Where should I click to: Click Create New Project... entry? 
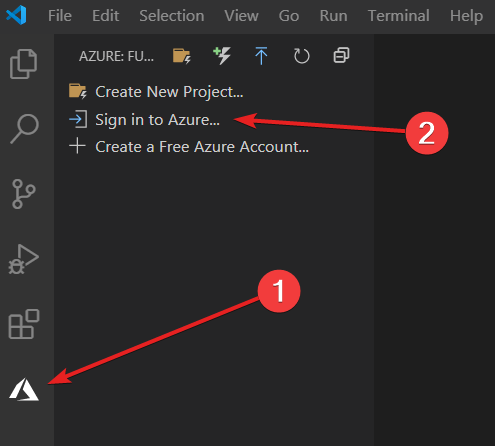[156, 92]
